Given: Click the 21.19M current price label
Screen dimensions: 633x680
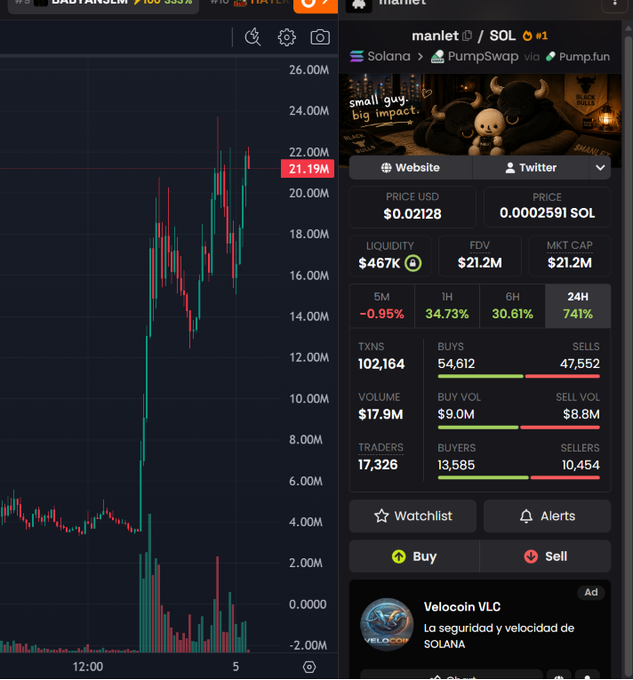Looking at the screenshot, I should 307,169.
